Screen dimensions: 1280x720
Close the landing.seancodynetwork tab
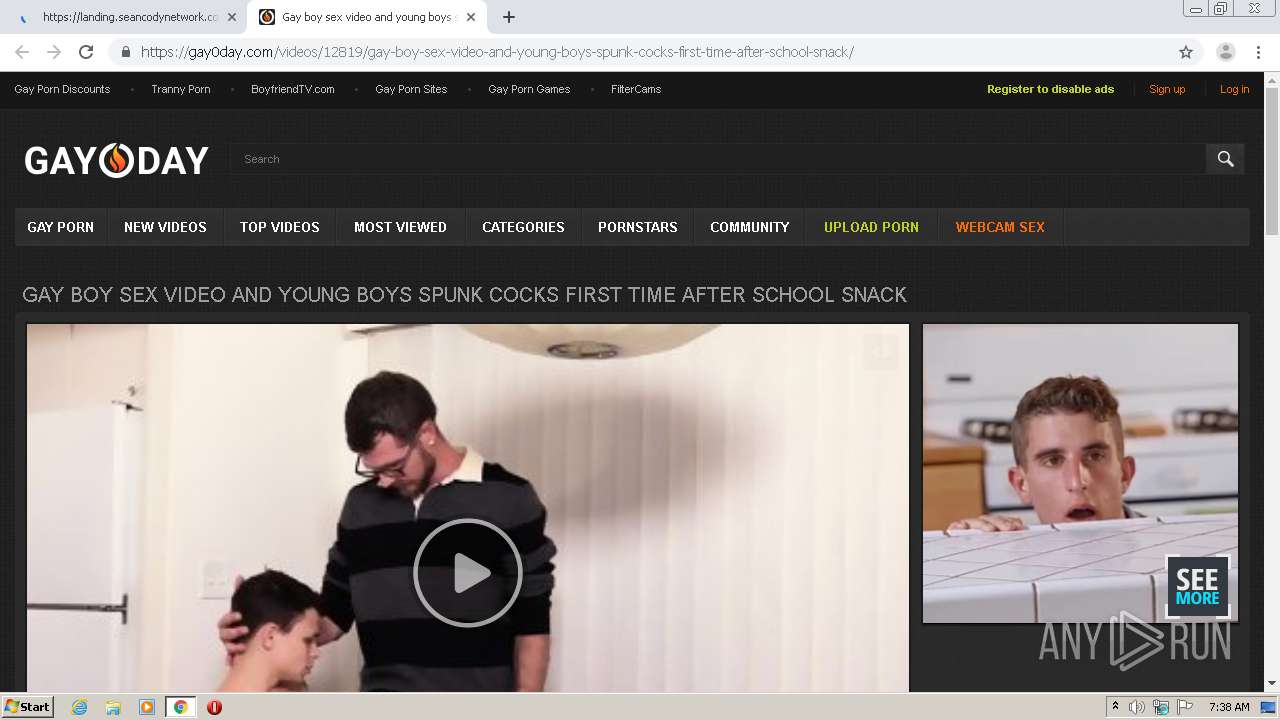232,17
